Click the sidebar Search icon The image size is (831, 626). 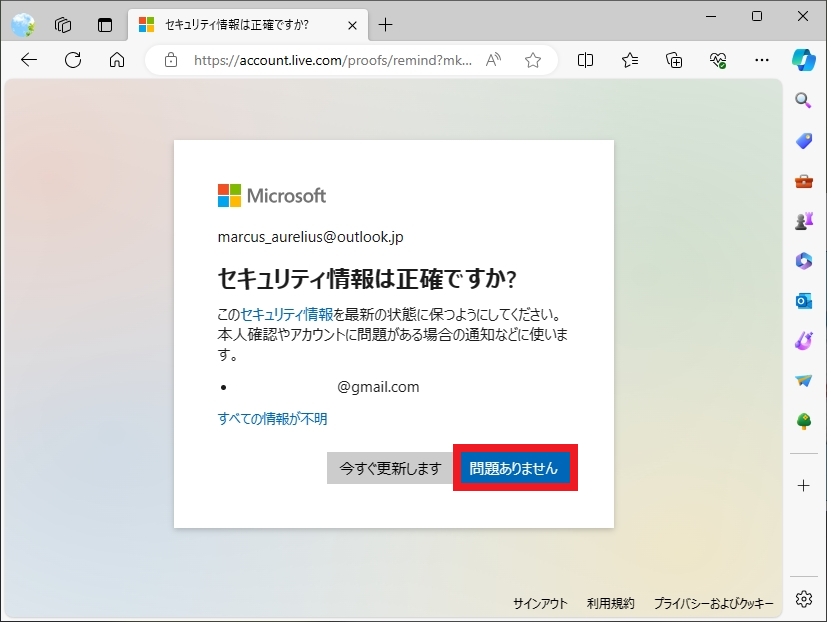[803, 100]
